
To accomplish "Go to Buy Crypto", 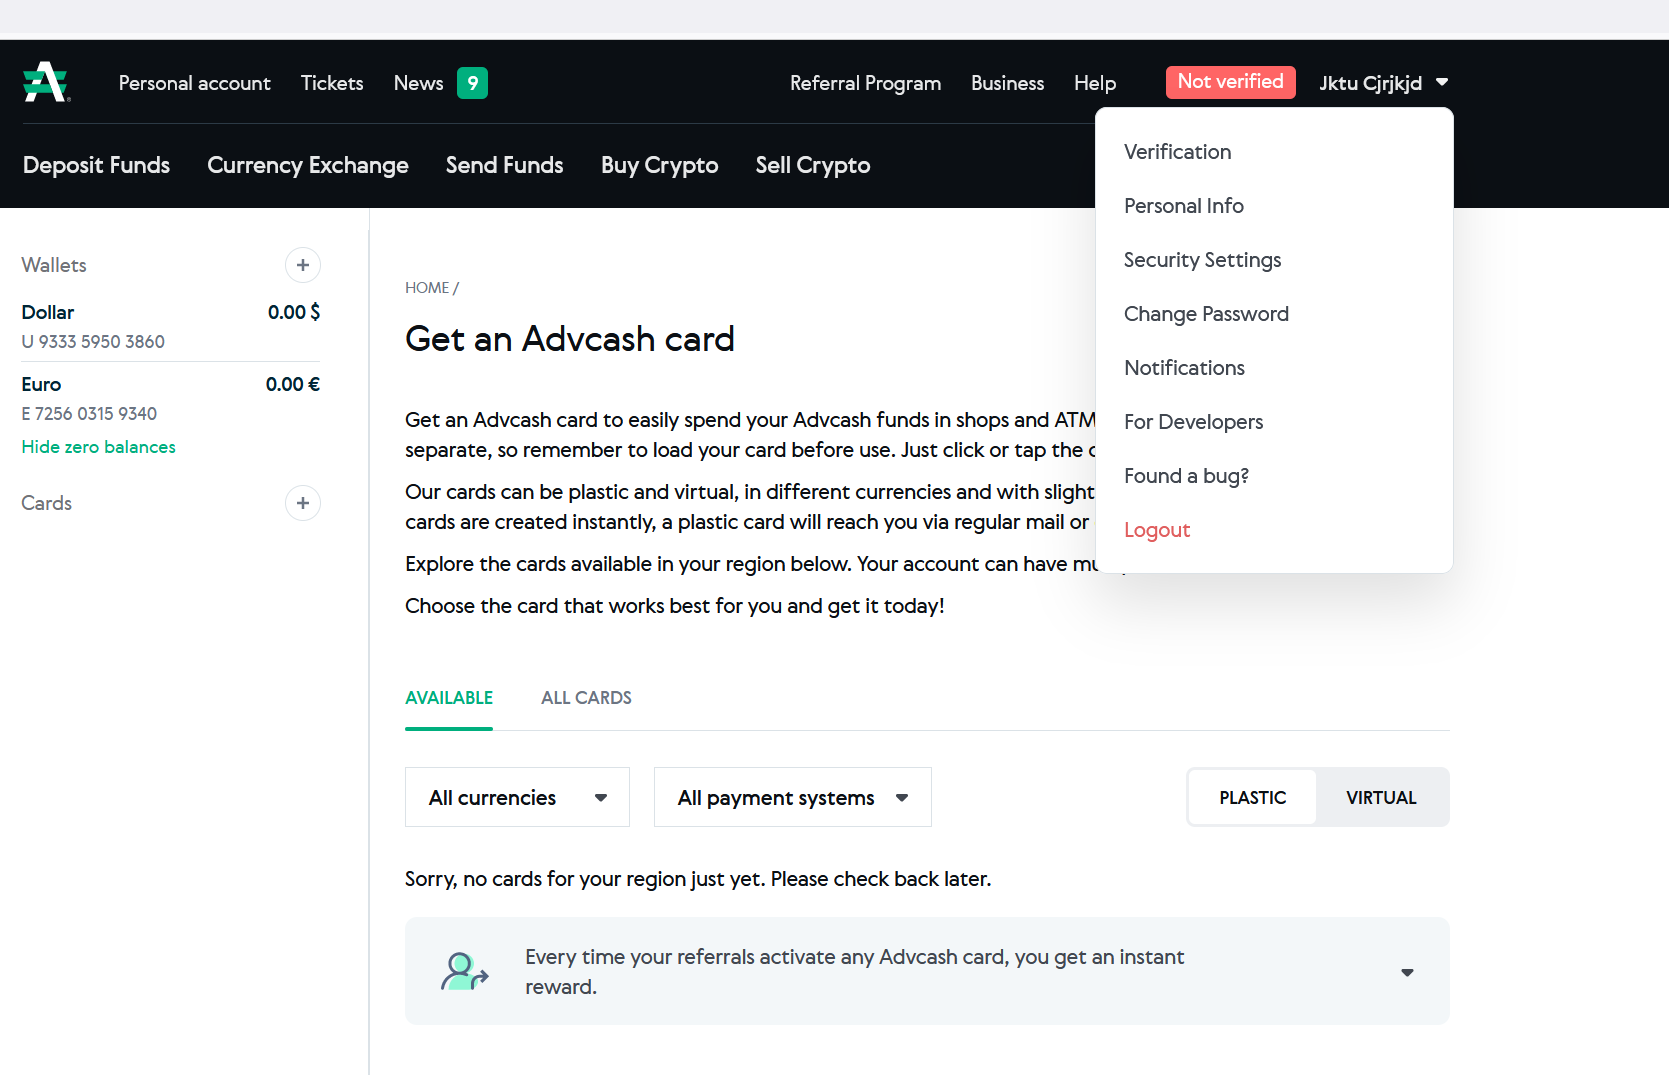I will pos(659,165).
